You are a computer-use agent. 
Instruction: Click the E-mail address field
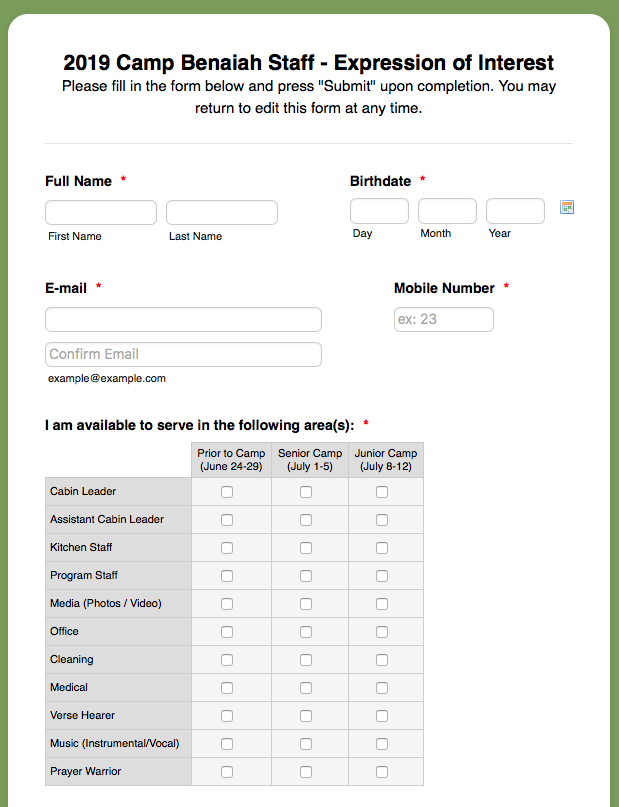point(183,319)
